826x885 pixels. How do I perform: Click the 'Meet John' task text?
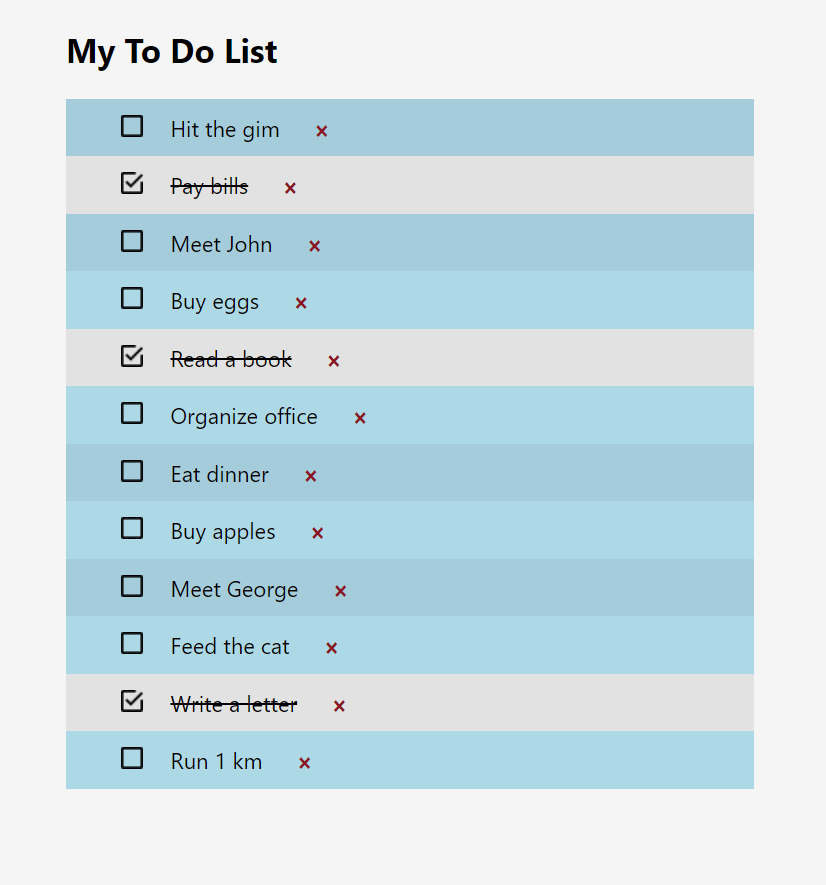click(221, 245)
